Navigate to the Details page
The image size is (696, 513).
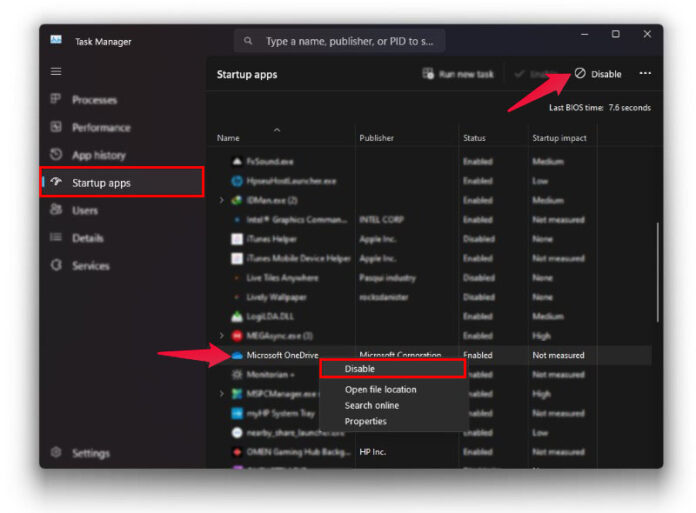pos(88,238)
